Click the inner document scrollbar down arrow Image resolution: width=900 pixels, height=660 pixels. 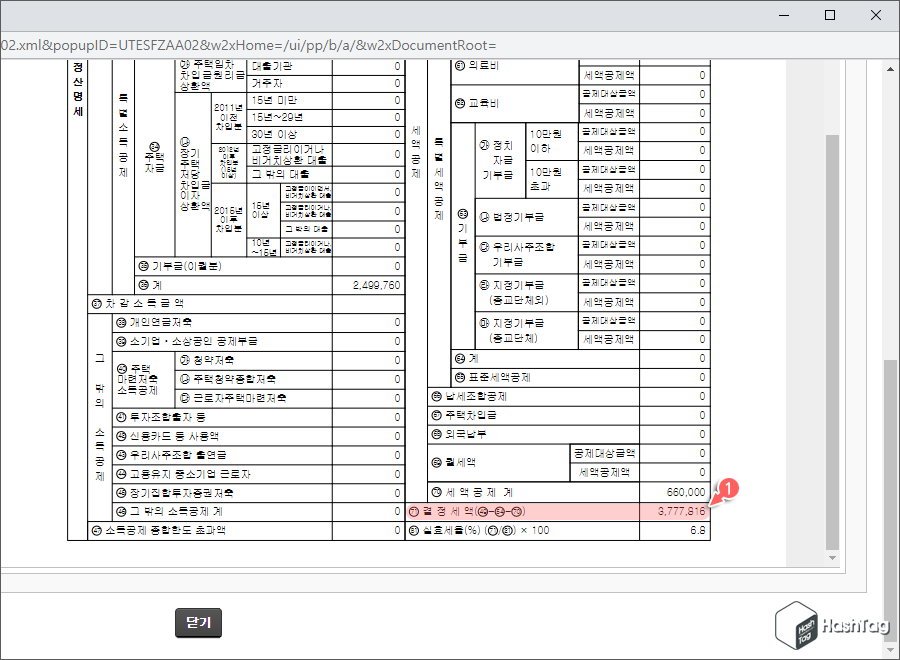(832, 558)
